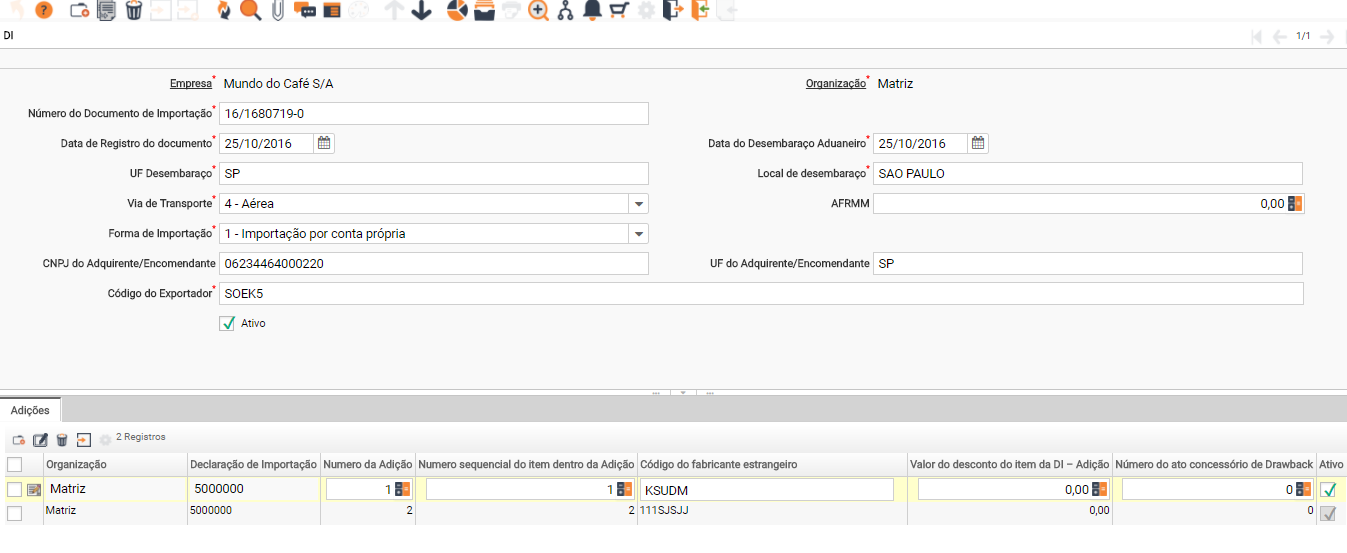Sort by Declaração de Importação column header
This screenshot has width=1347, height=553.
[253, 464]
